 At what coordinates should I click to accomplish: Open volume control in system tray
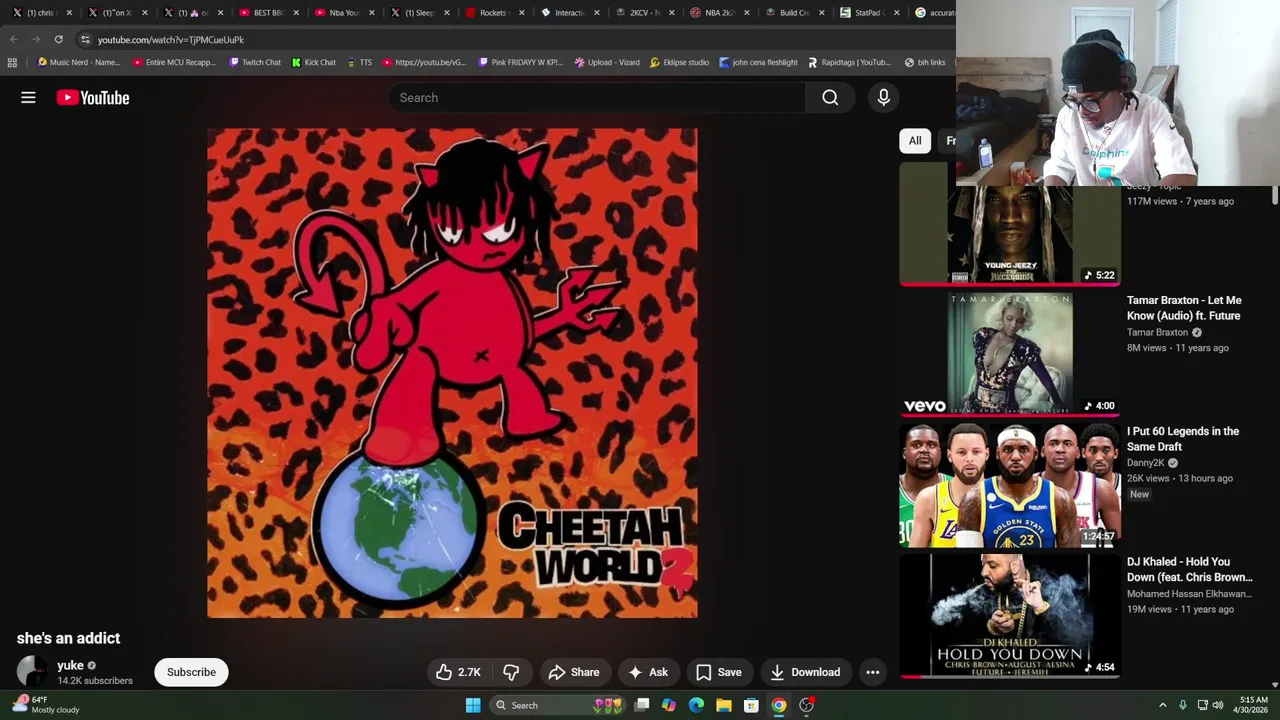(x=1218, y=705)
